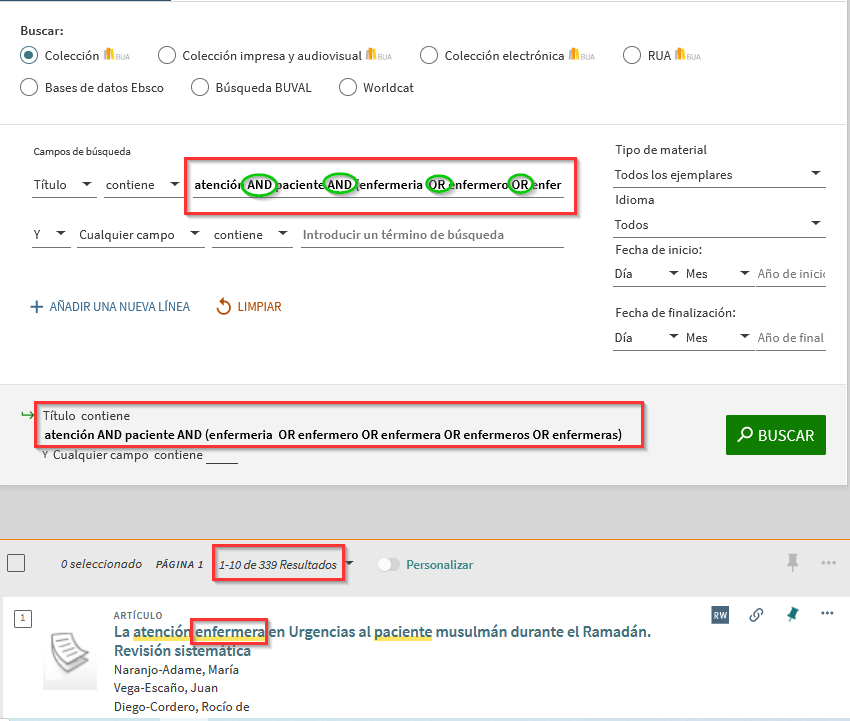This screenshot has width=850, height=721.
Task: Click AÑADIR UNA NUEVA LÍNEA
Action: 110,307
